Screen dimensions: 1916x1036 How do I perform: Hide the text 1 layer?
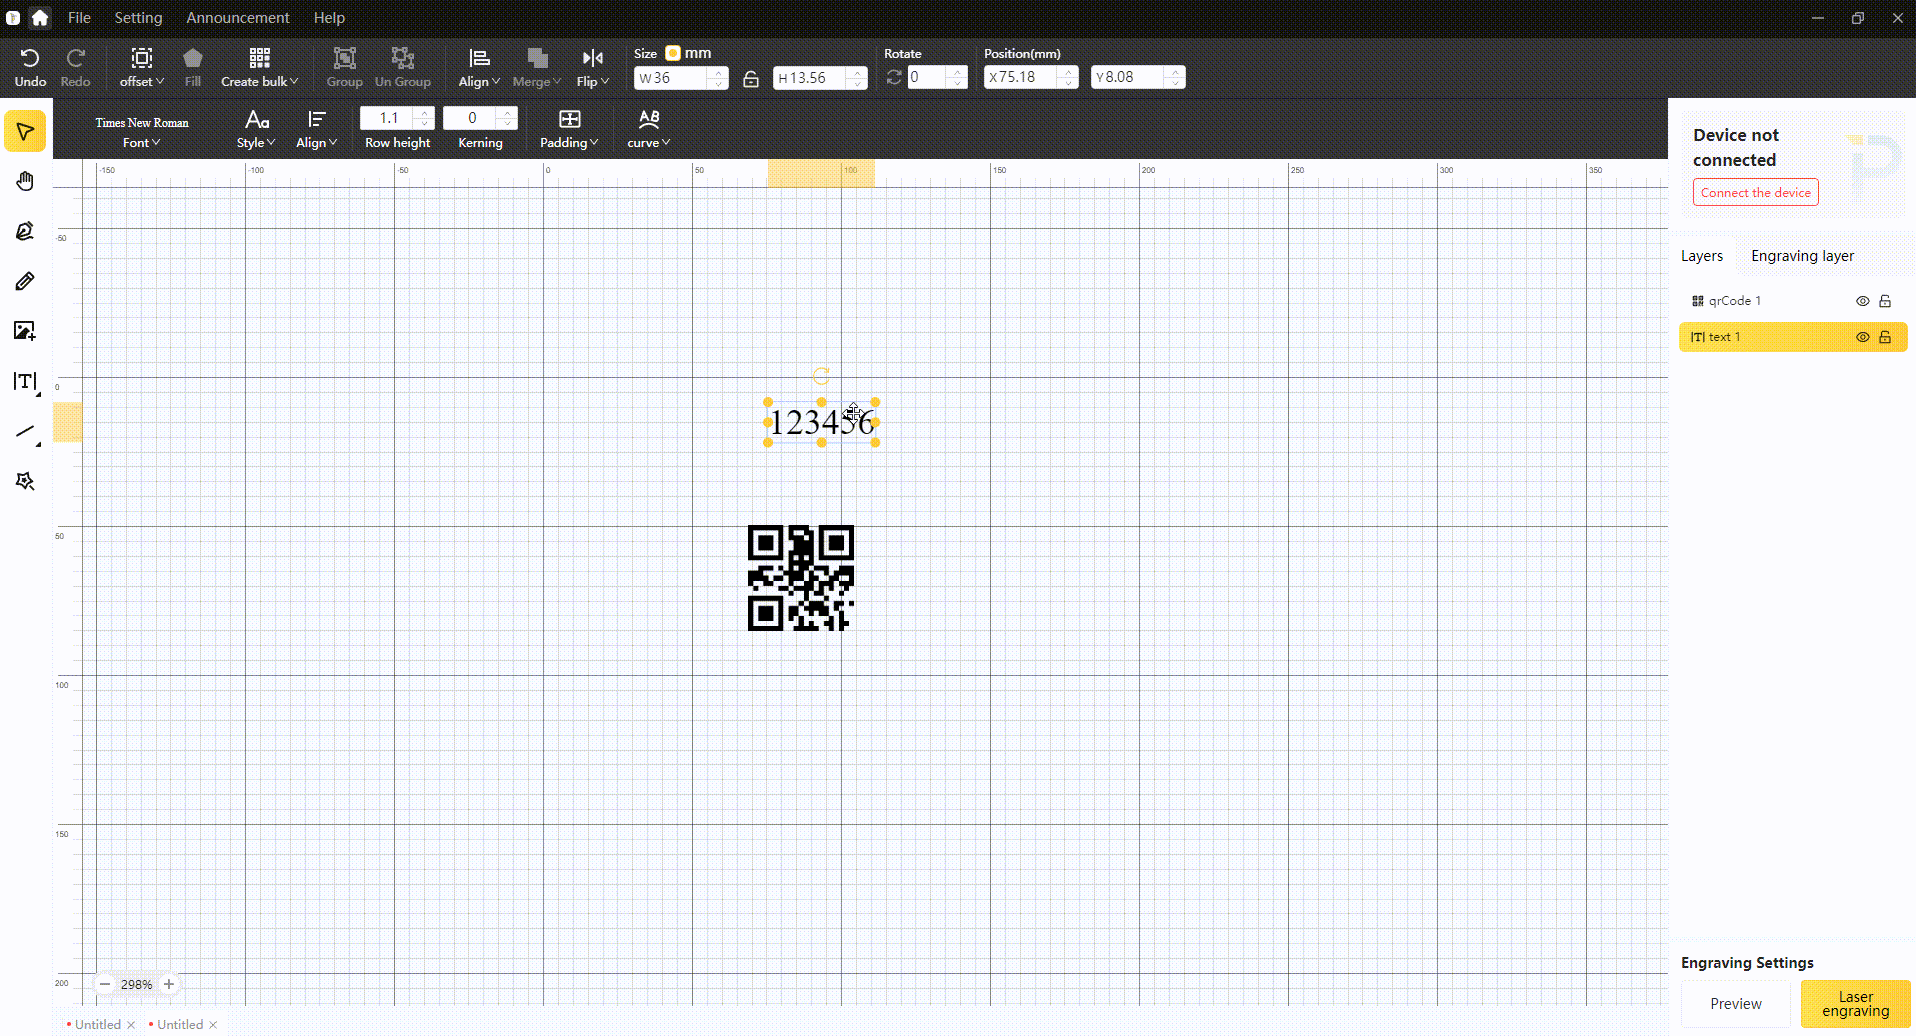pos(1863,337)
